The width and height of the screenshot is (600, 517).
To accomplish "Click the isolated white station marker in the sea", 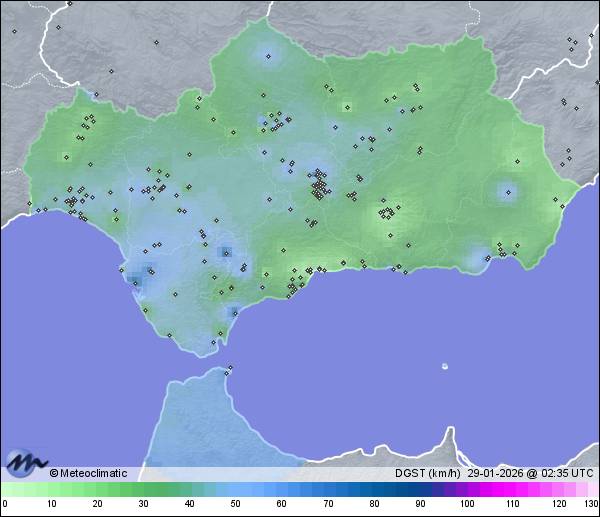I will (x=445, y=366).
